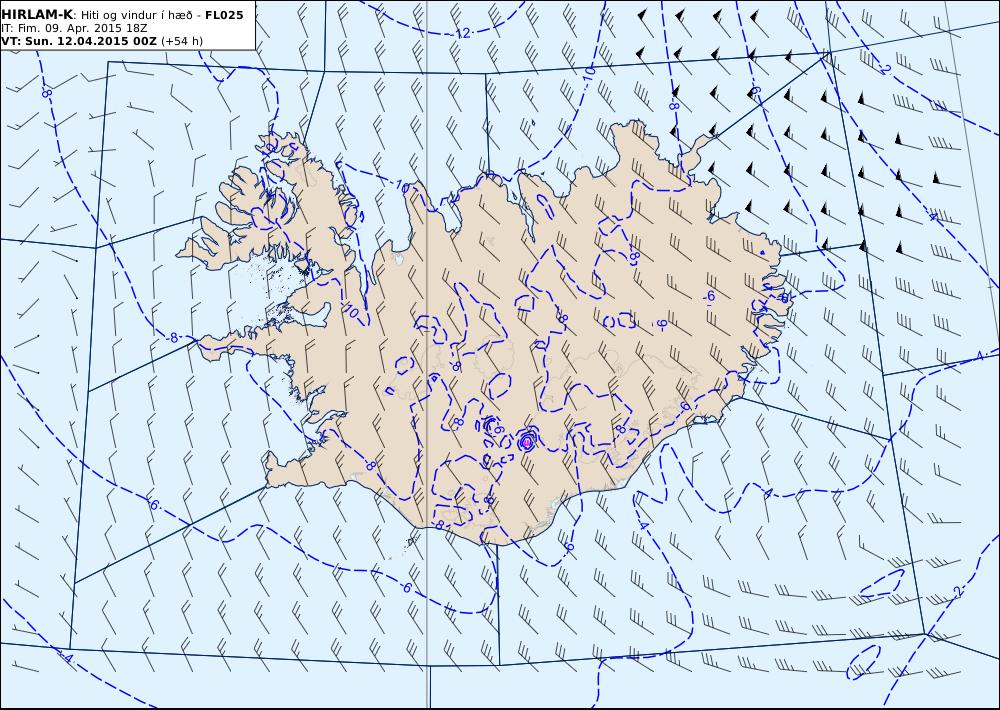Click the '(+54 h)' forecast offset text
This screenshot has height=710, width=1000.
(182, 41)
